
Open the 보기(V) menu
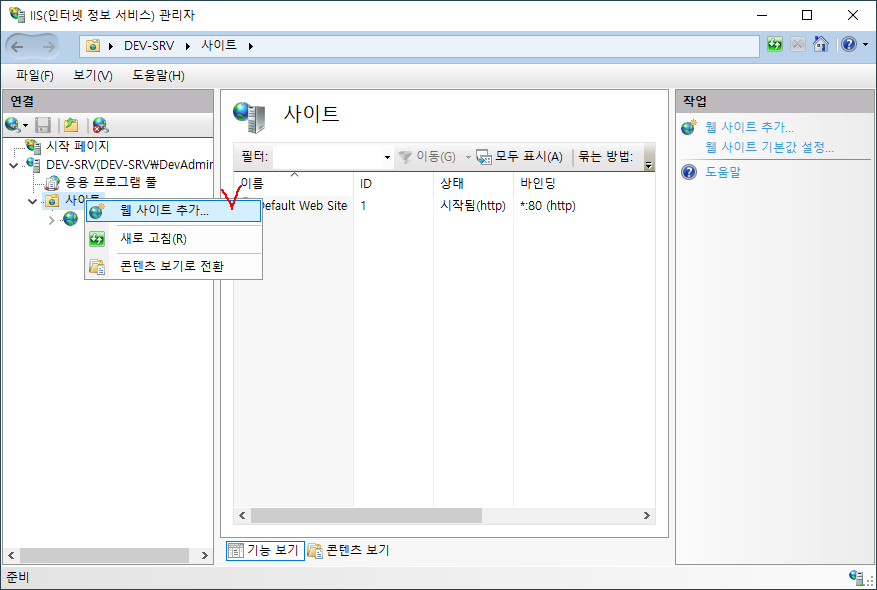93,75
